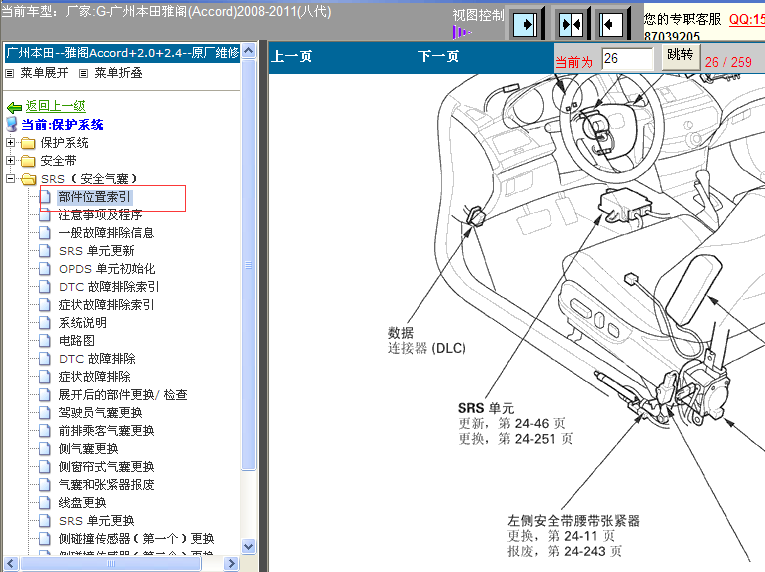This screenshot has height=572, width=765.
Task: Click the center-split view control icon
Action: click(570, 24)
